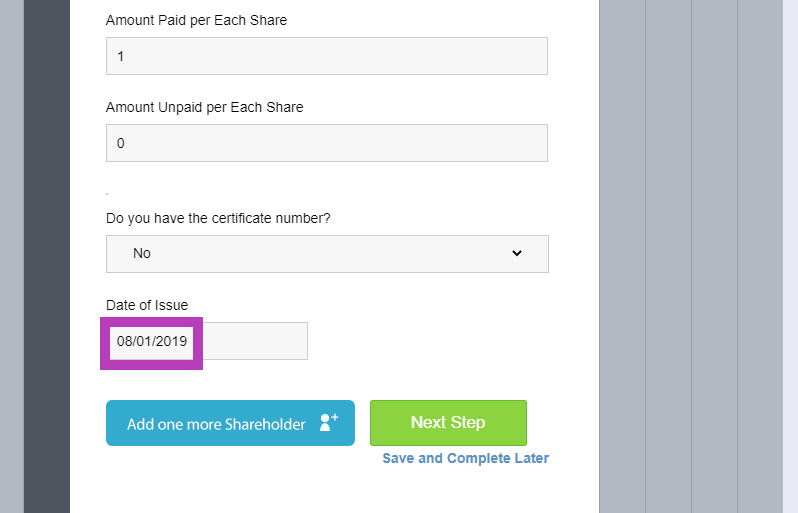Image resolution: width=798 pixels, height=513 pixels.
Task: Click 'Do you have the certificate number?' label
Action: [218, 218]
